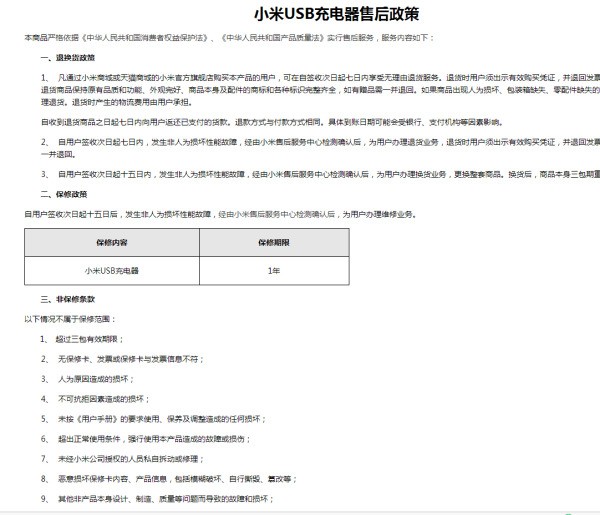Click item 9 其他非产品本身设计

[157, 499]
